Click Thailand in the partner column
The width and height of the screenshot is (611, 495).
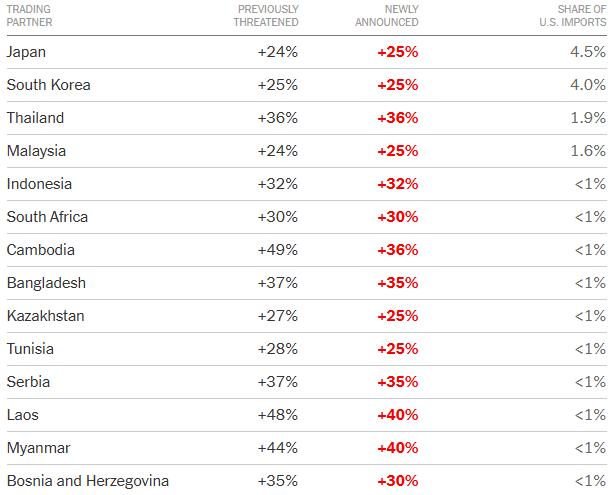[x=35, y=118]
